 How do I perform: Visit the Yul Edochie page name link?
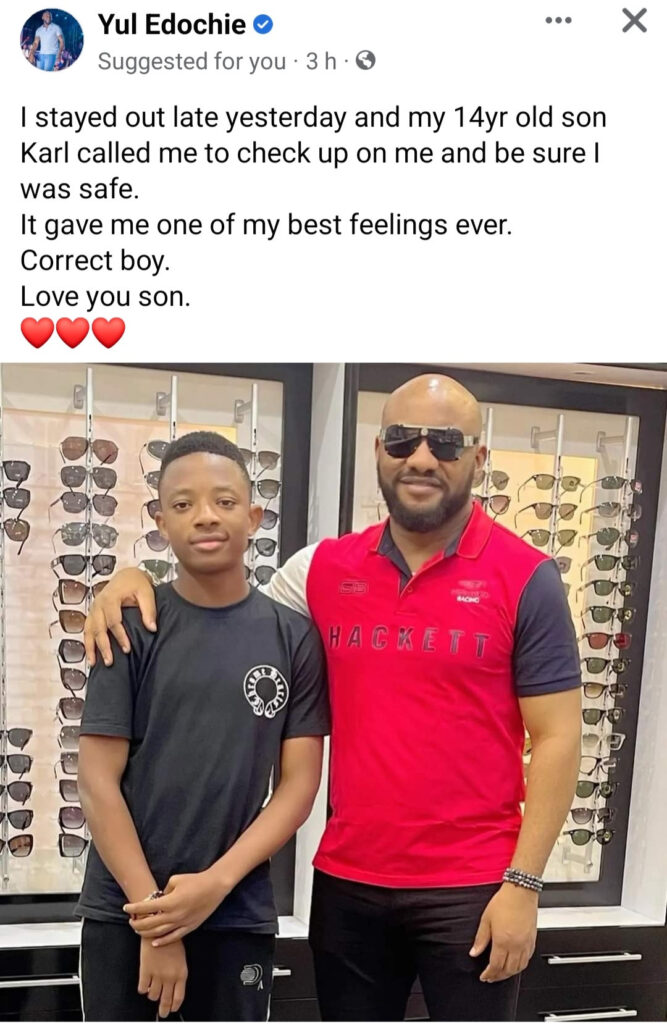click(172, 25)
